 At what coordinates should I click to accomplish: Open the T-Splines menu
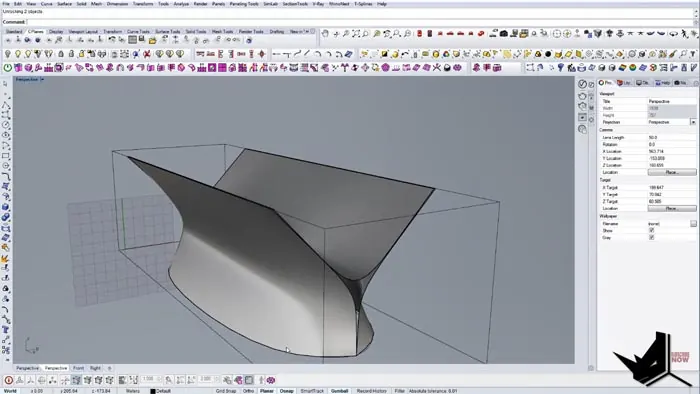tap(363, 4)
